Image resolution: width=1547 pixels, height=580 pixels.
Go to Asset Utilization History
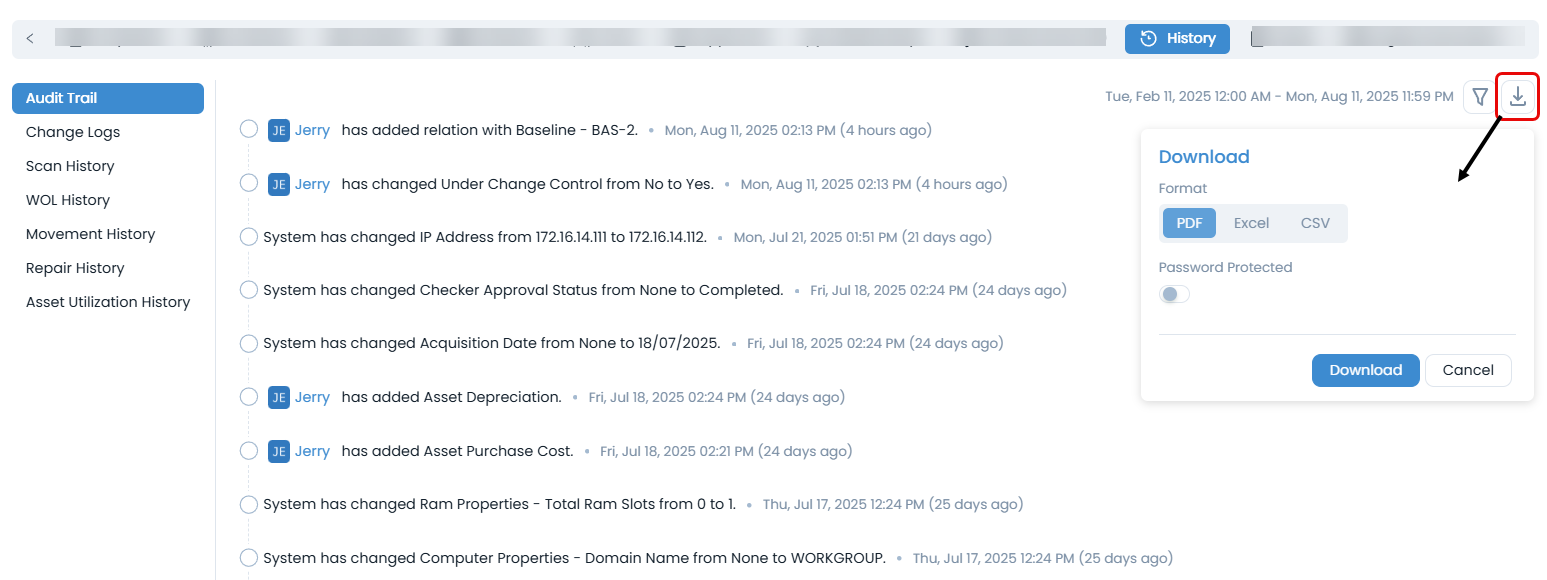click(x=108, y=302)
